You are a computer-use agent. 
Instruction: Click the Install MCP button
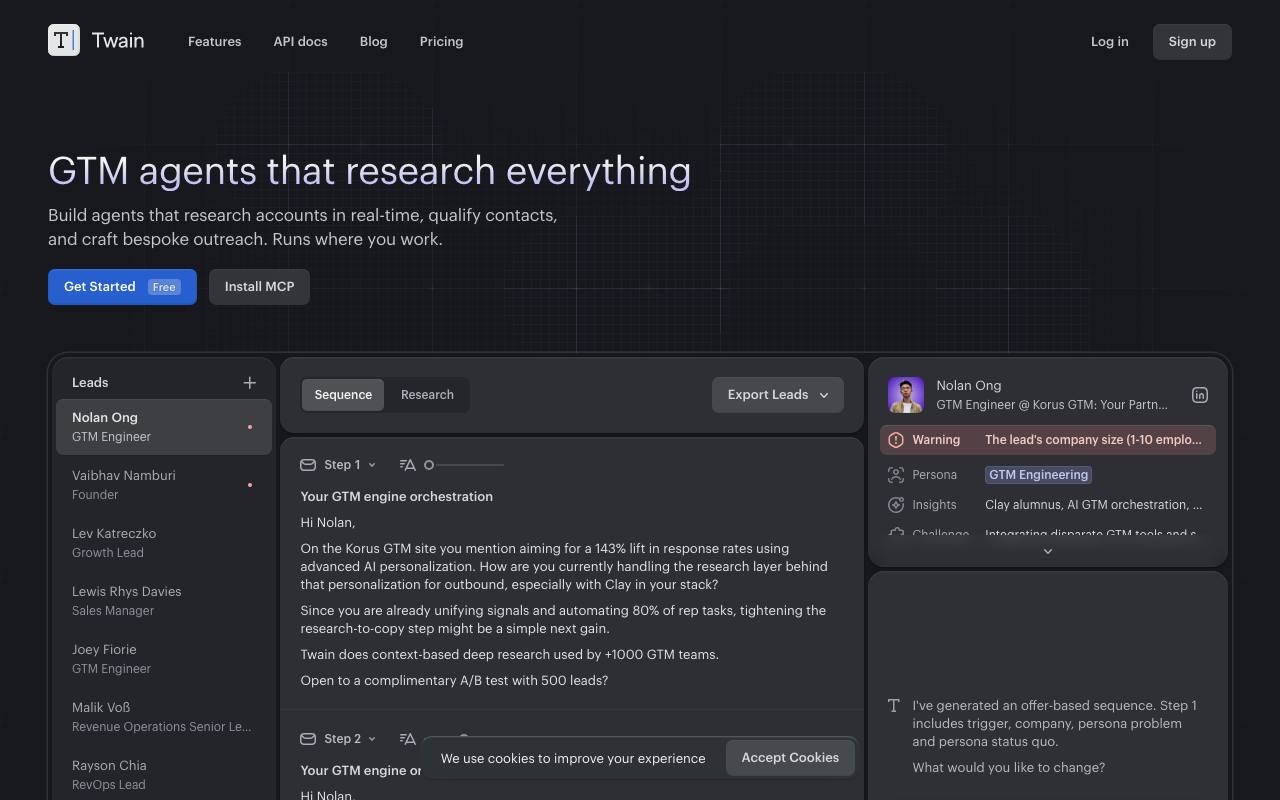[x=259, y=286]
